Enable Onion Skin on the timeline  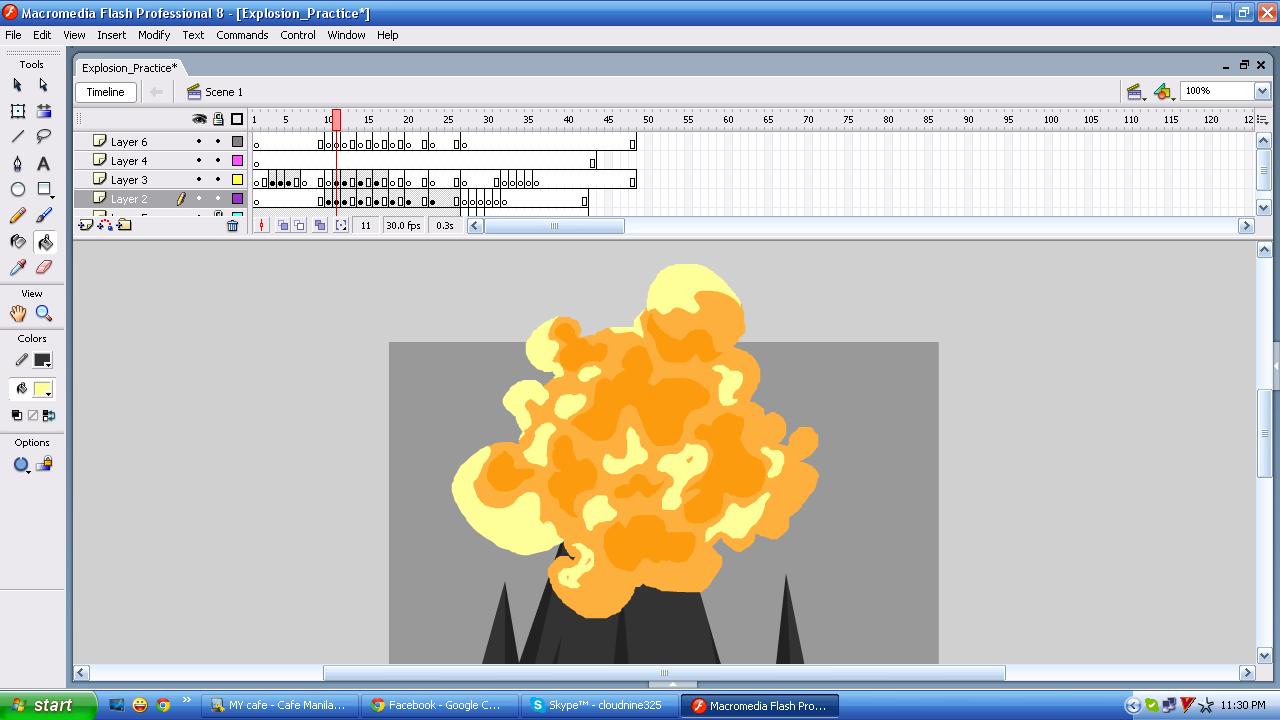pos(283,224)
